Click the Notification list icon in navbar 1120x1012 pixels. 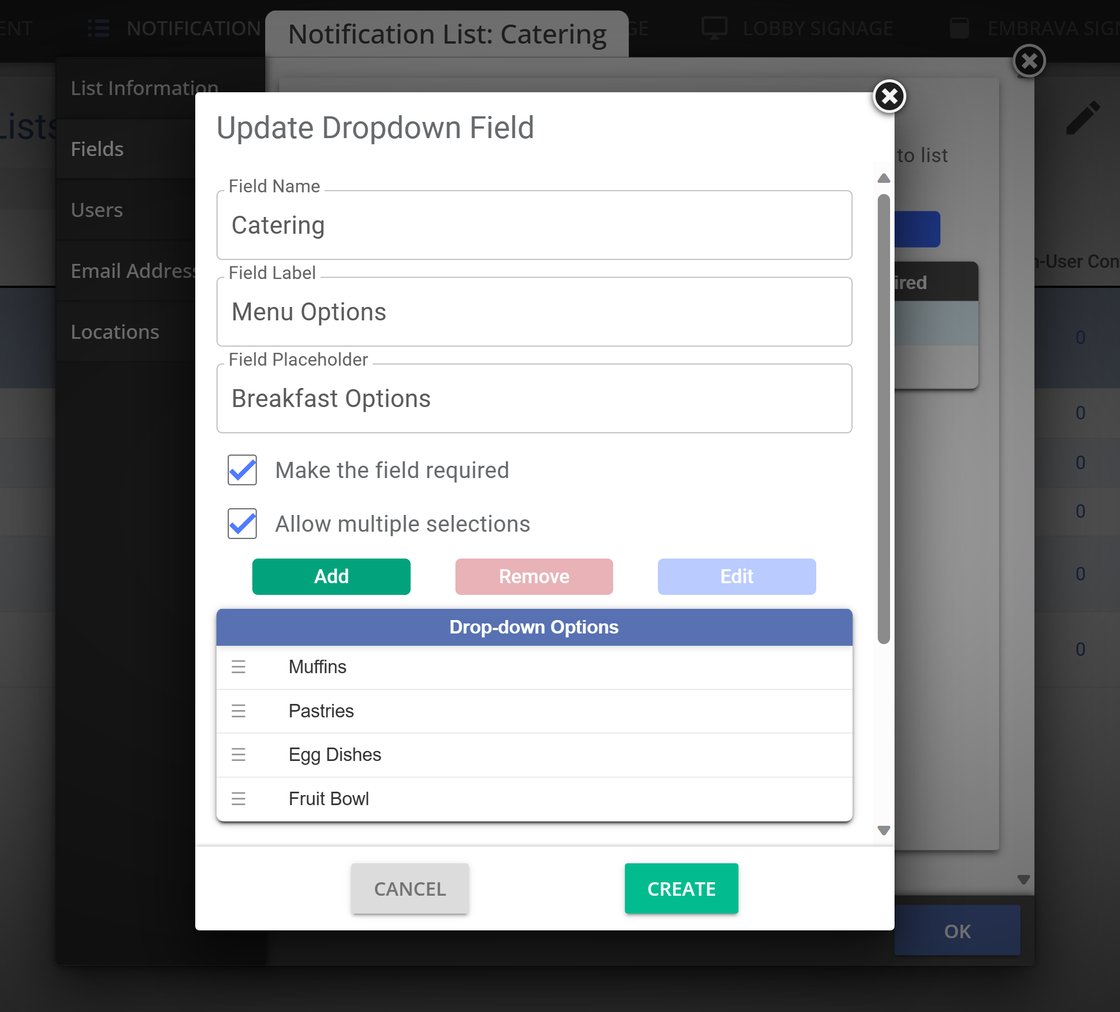point(98,28)
